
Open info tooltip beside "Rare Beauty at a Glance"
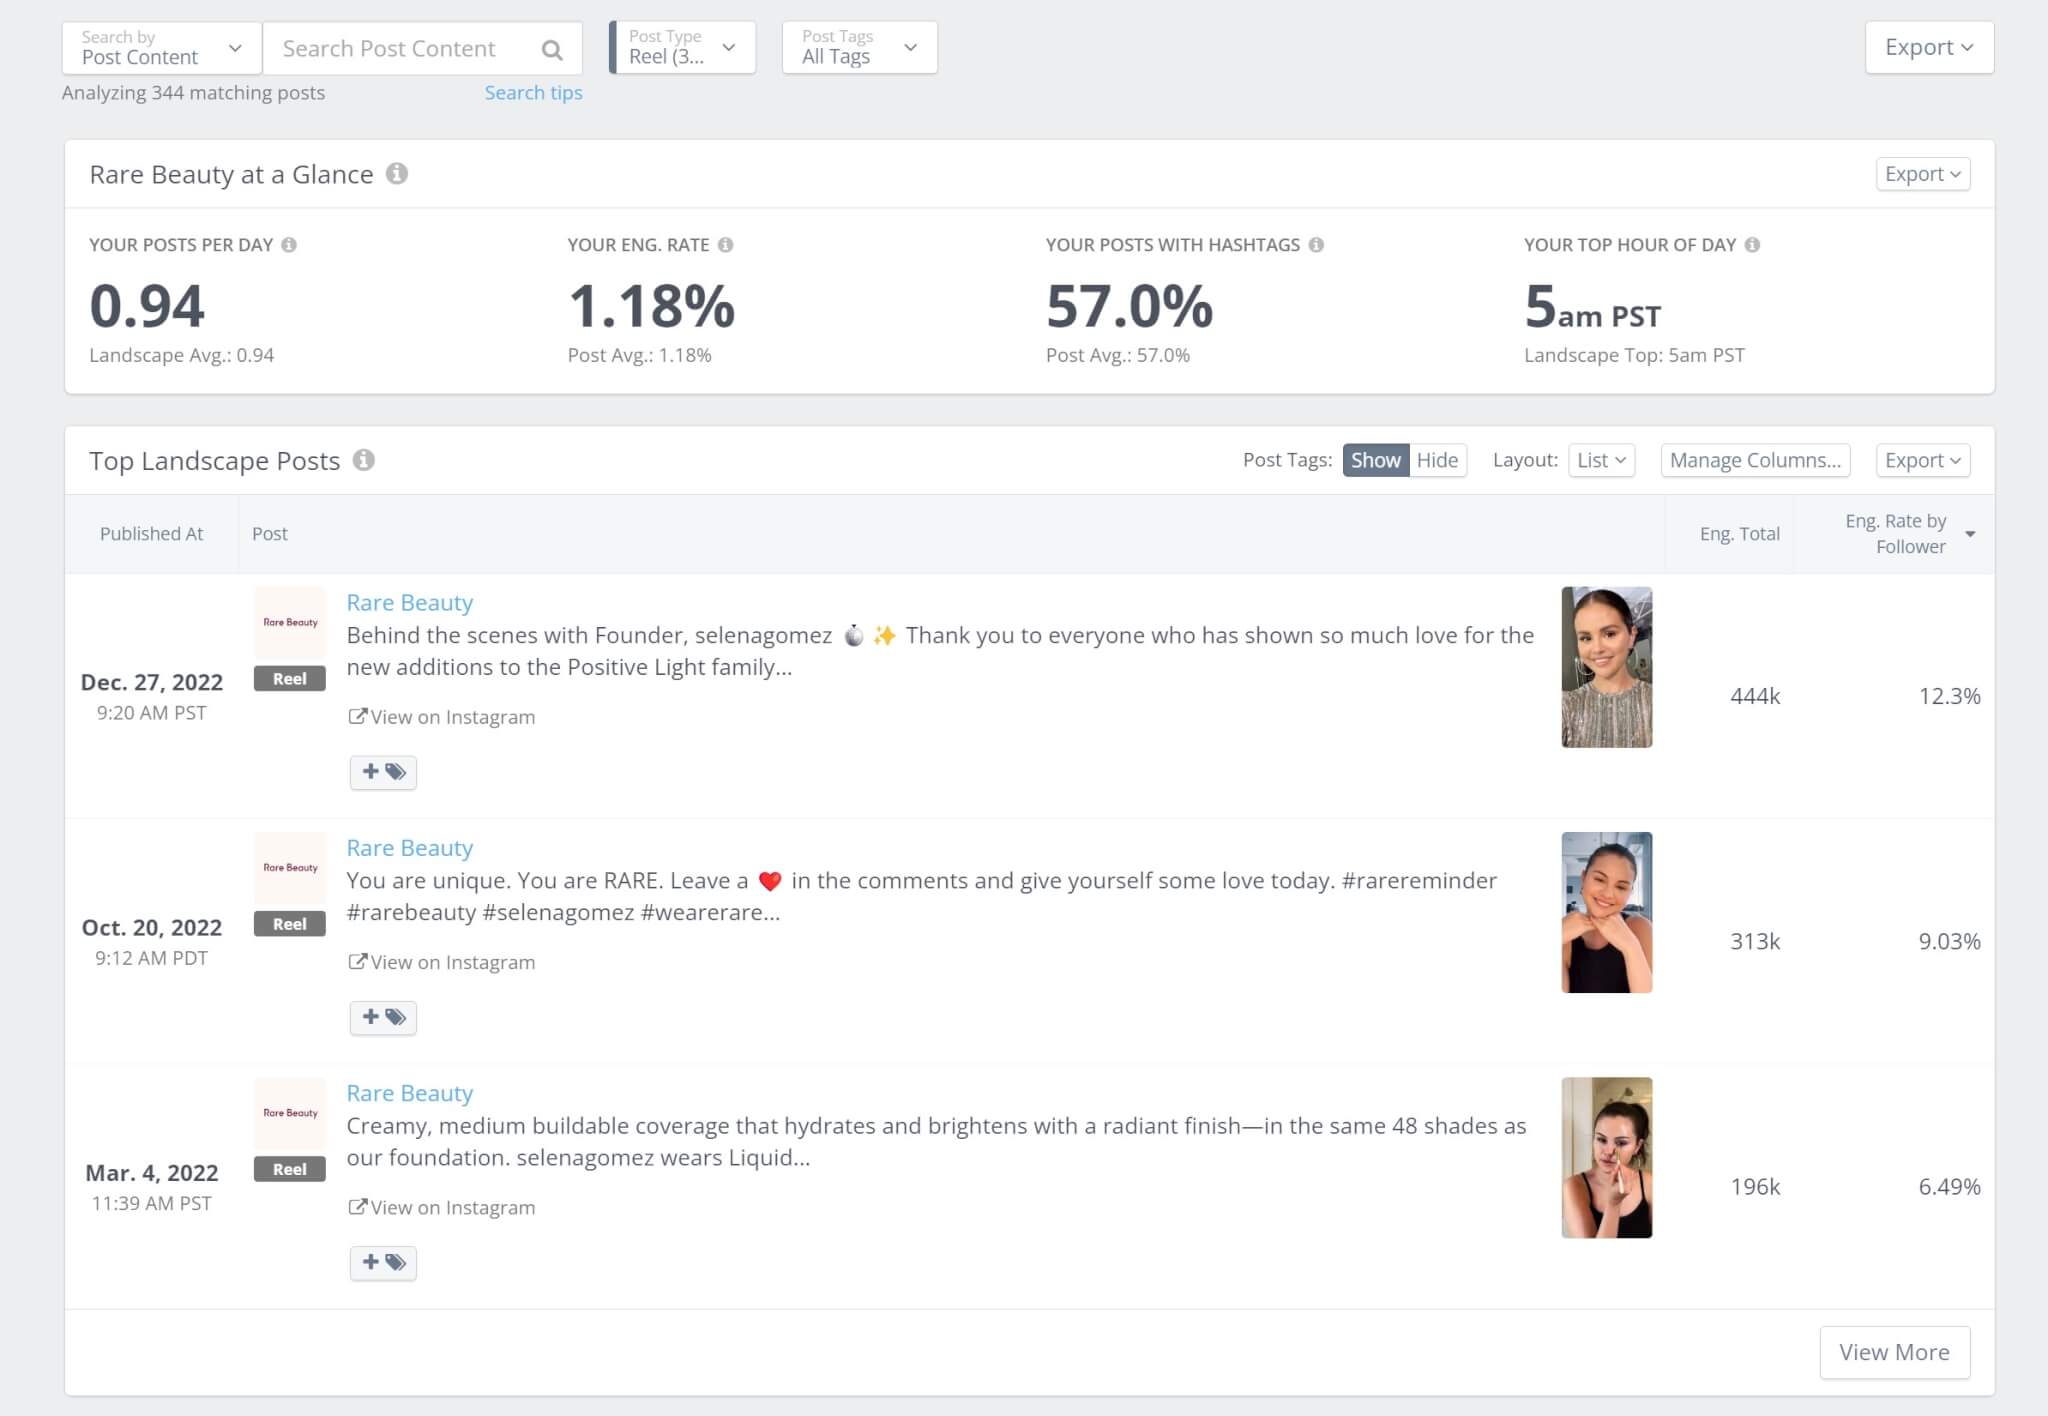pos(396,173)
